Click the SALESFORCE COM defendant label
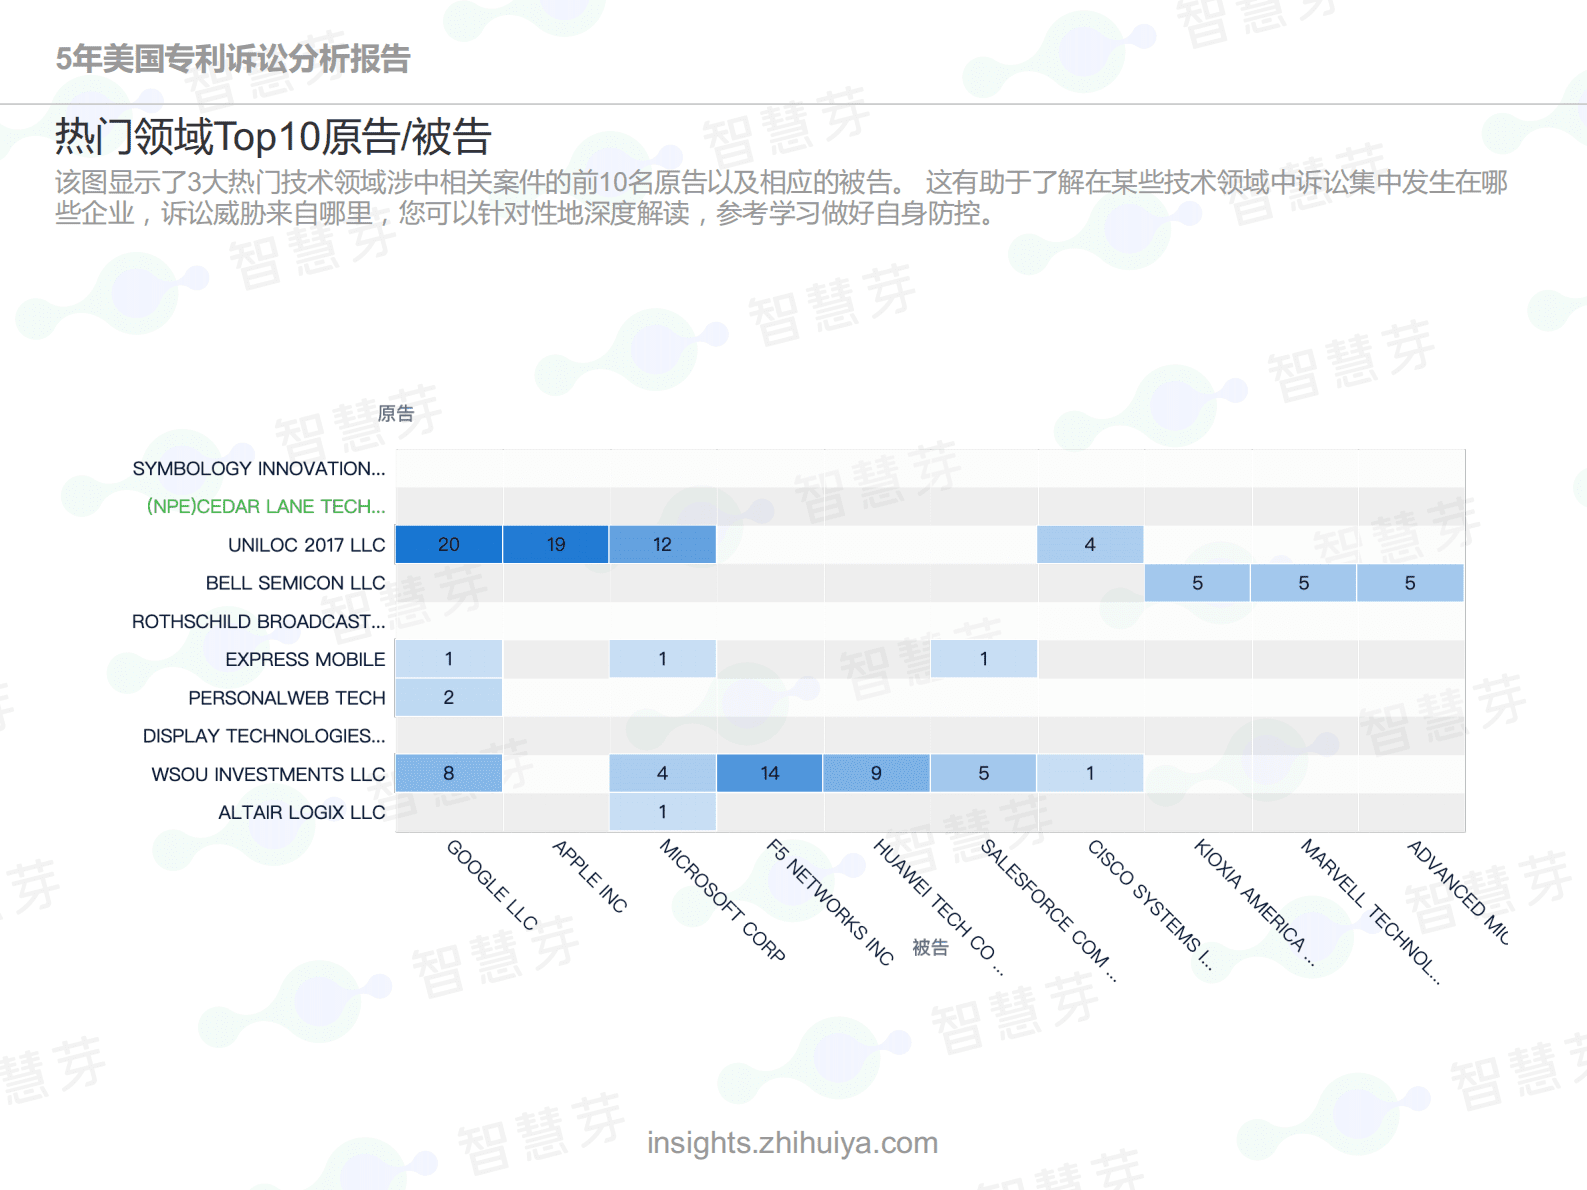The image size is (1587, 1190). (1048, 910)
